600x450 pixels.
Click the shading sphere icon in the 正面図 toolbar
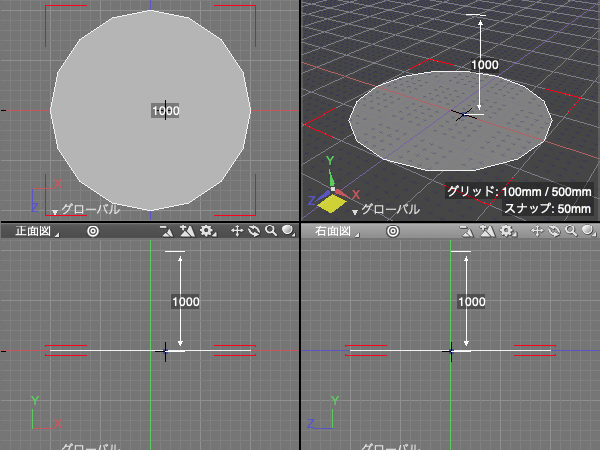(x=287, y=231)
